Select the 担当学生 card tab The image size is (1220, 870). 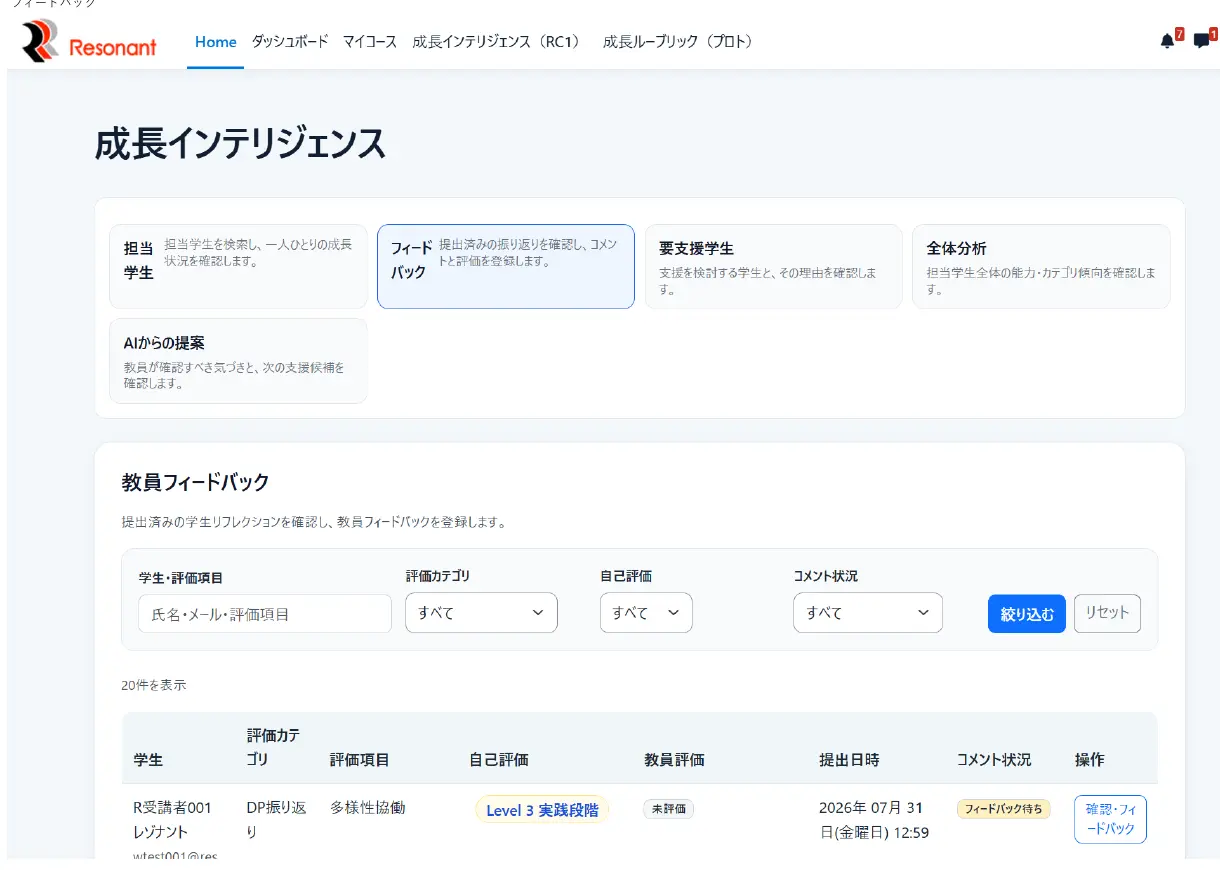point(238,266)
